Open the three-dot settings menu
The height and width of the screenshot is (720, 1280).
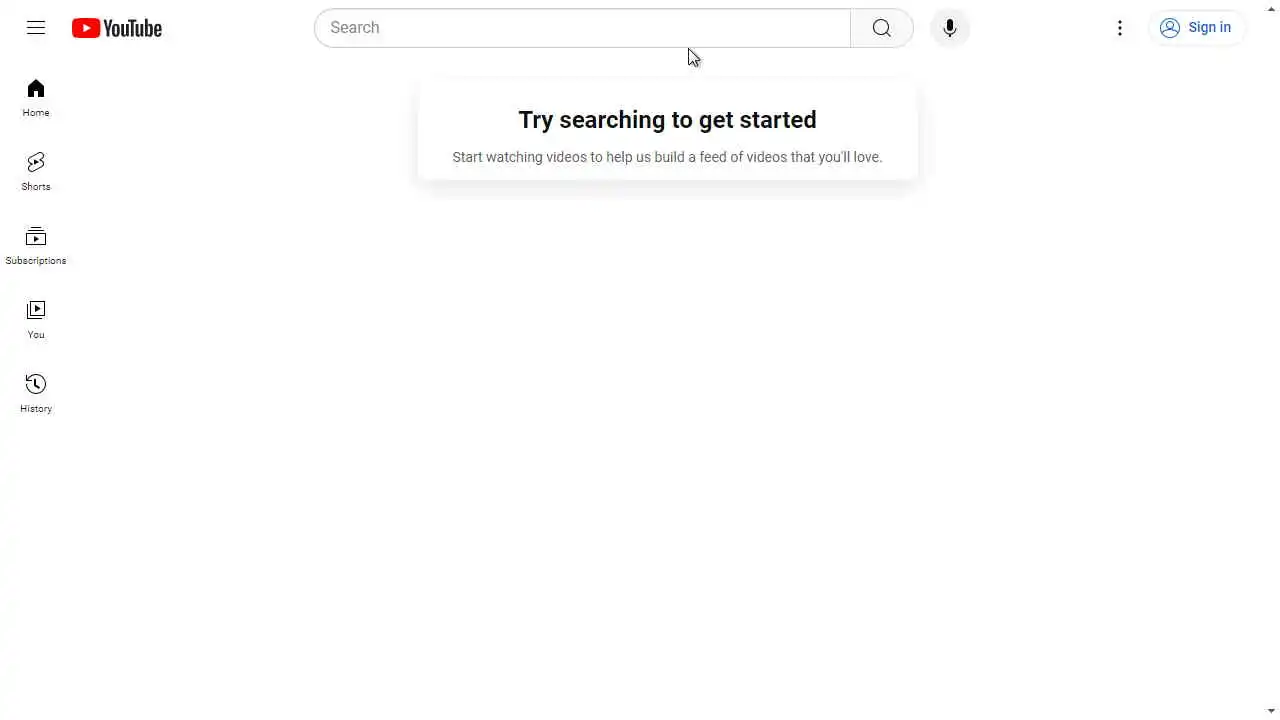pyautogui.click(x=1120, y=28)
